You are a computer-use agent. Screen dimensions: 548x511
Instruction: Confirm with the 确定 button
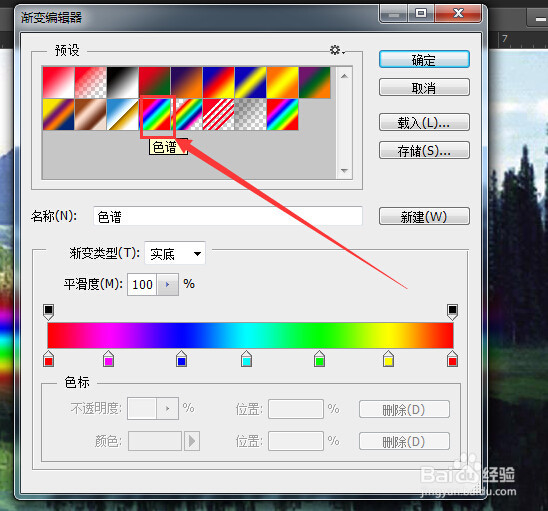[424, 60]
